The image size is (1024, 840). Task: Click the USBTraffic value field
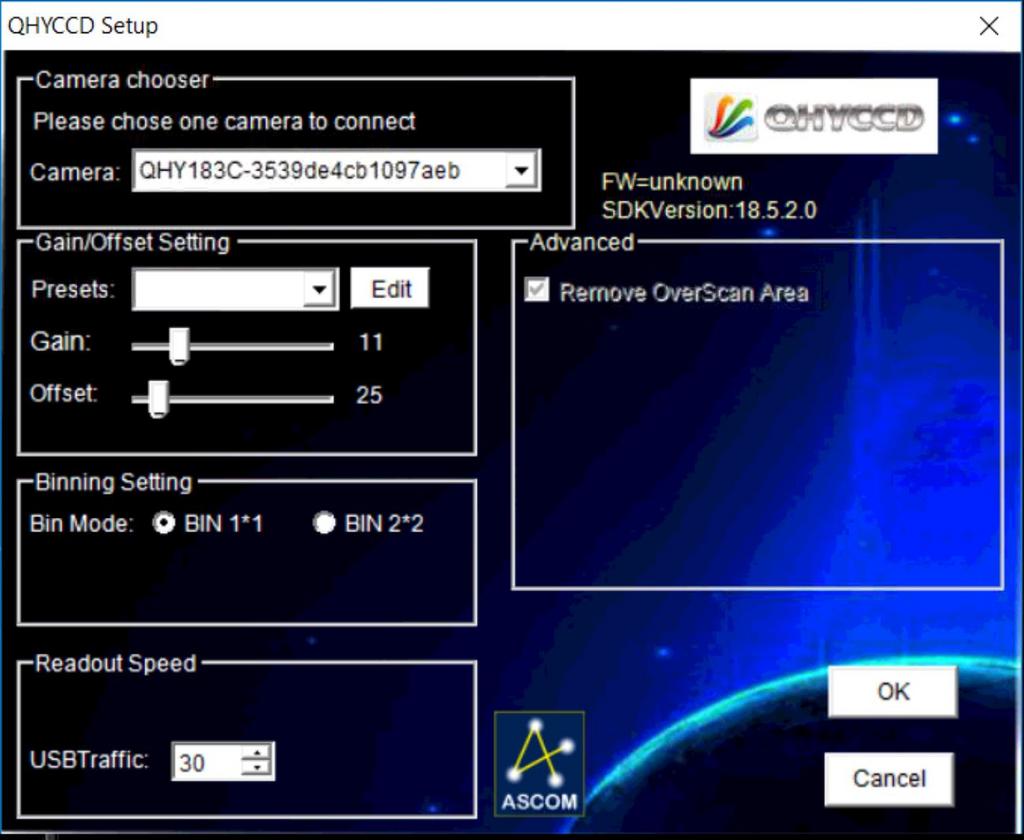coord(207,762)
